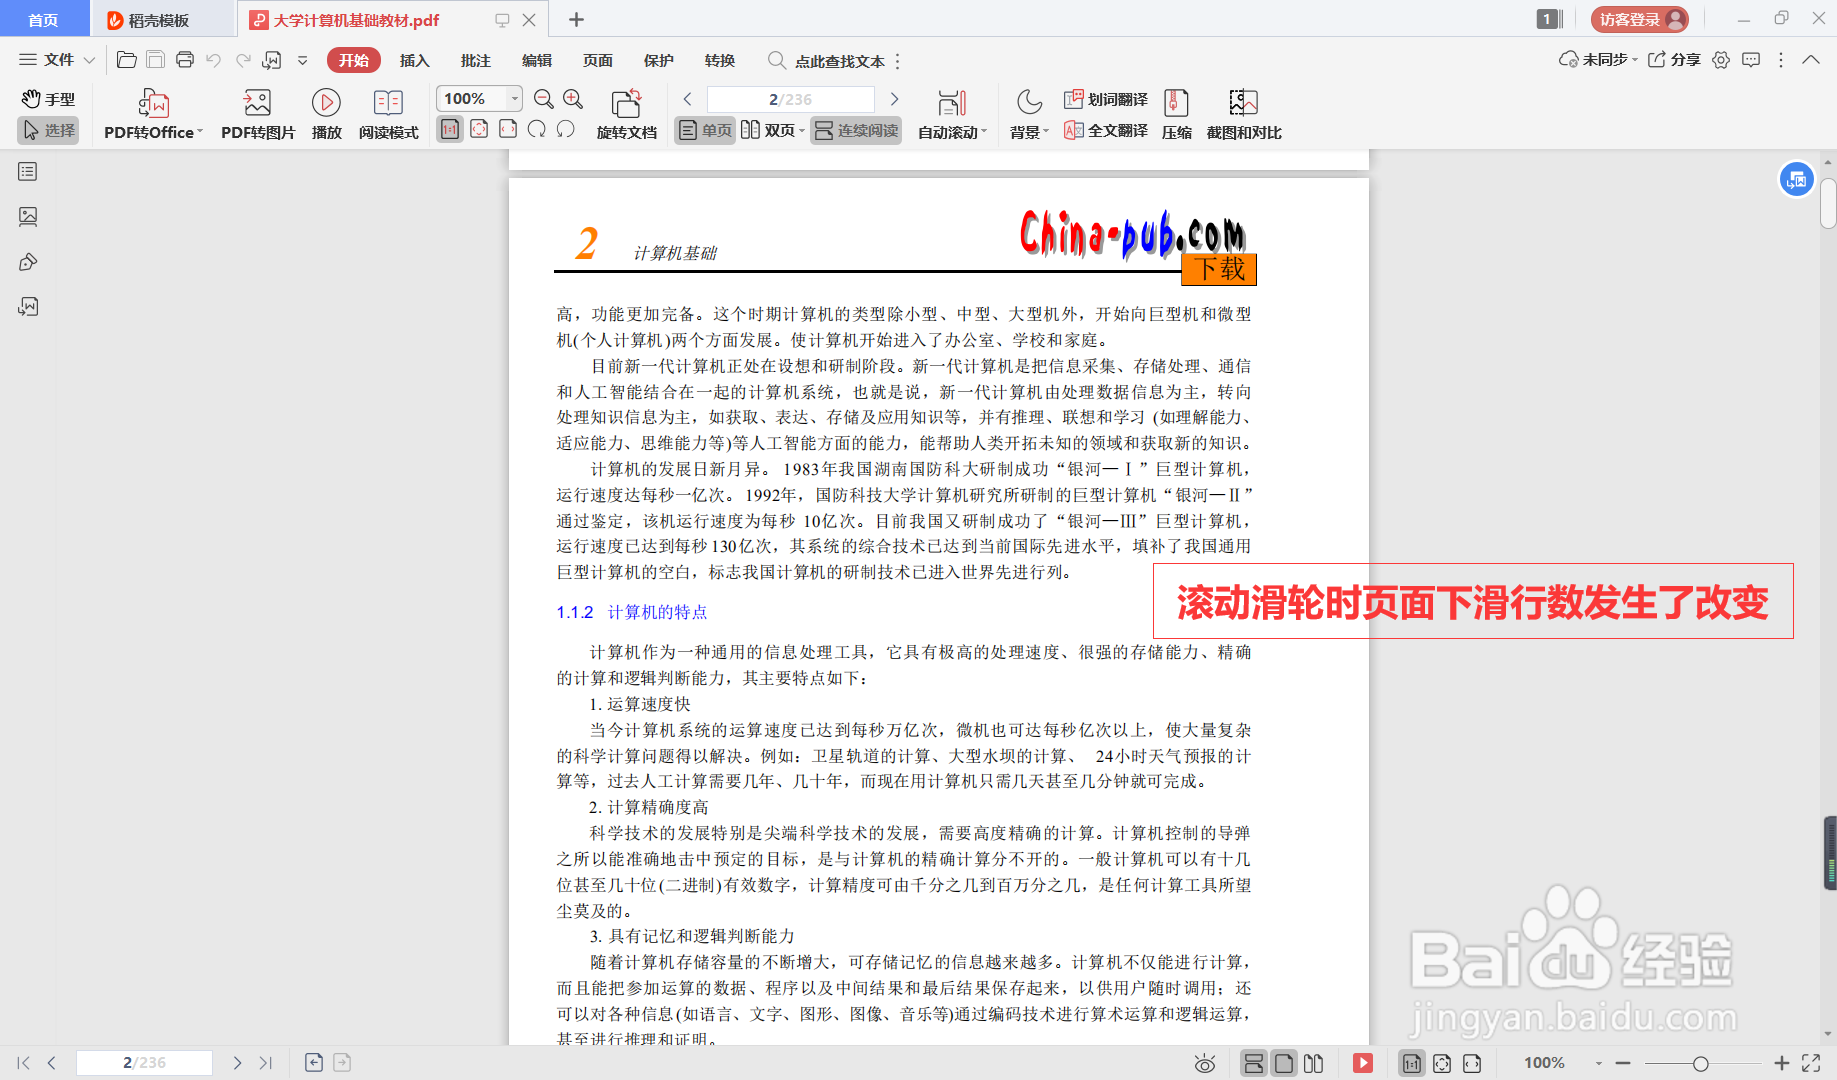Toggle actual size 1:1 in ribbon

[450, 130]
